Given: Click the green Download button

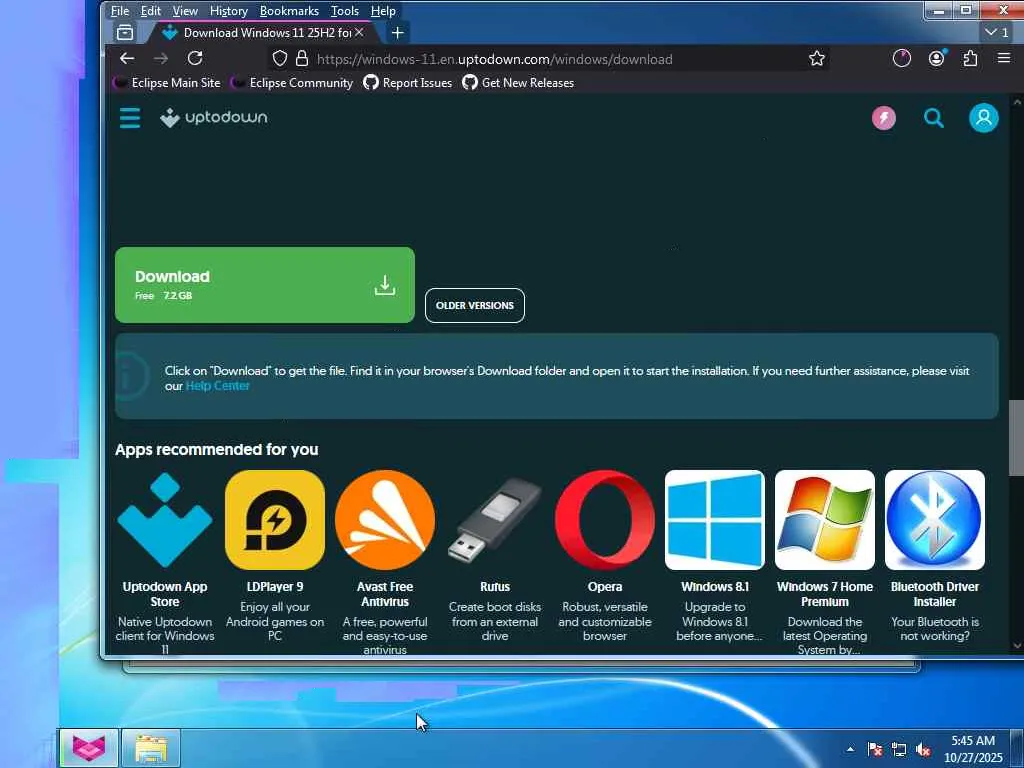Looking at the screenshot, I should [264, 285].
